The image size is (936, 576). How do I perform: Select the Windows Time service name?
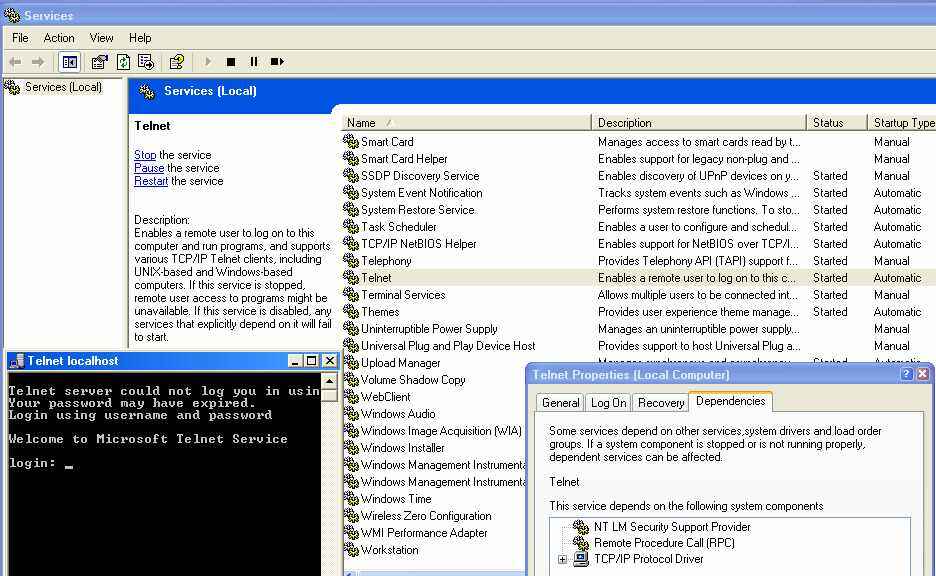[x=396, y=499]
